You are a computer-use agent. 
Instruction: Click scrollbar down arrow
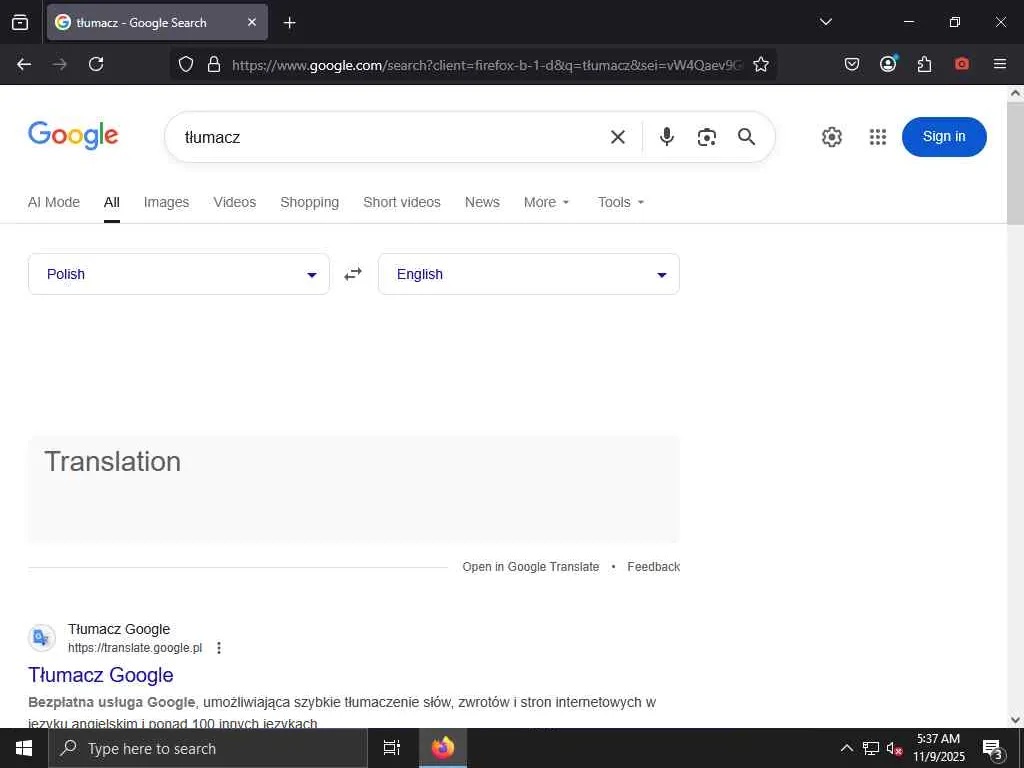1016,720
